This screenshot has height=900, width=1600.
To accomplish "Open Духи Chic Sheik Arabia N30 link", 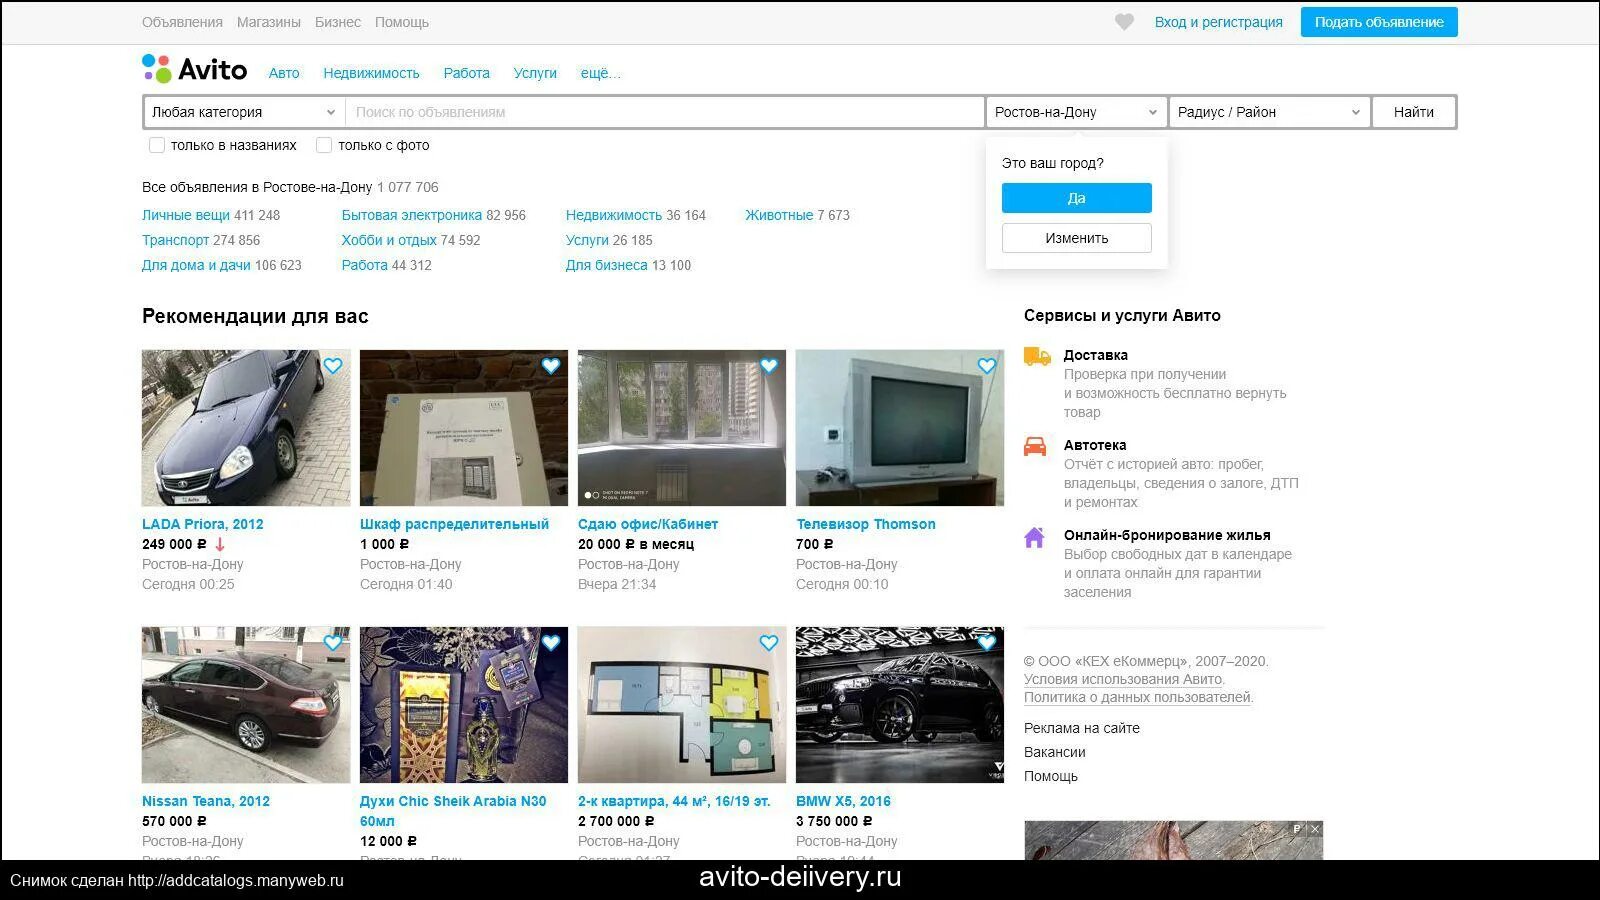I will pyautogui.click(x=453, y=811).
